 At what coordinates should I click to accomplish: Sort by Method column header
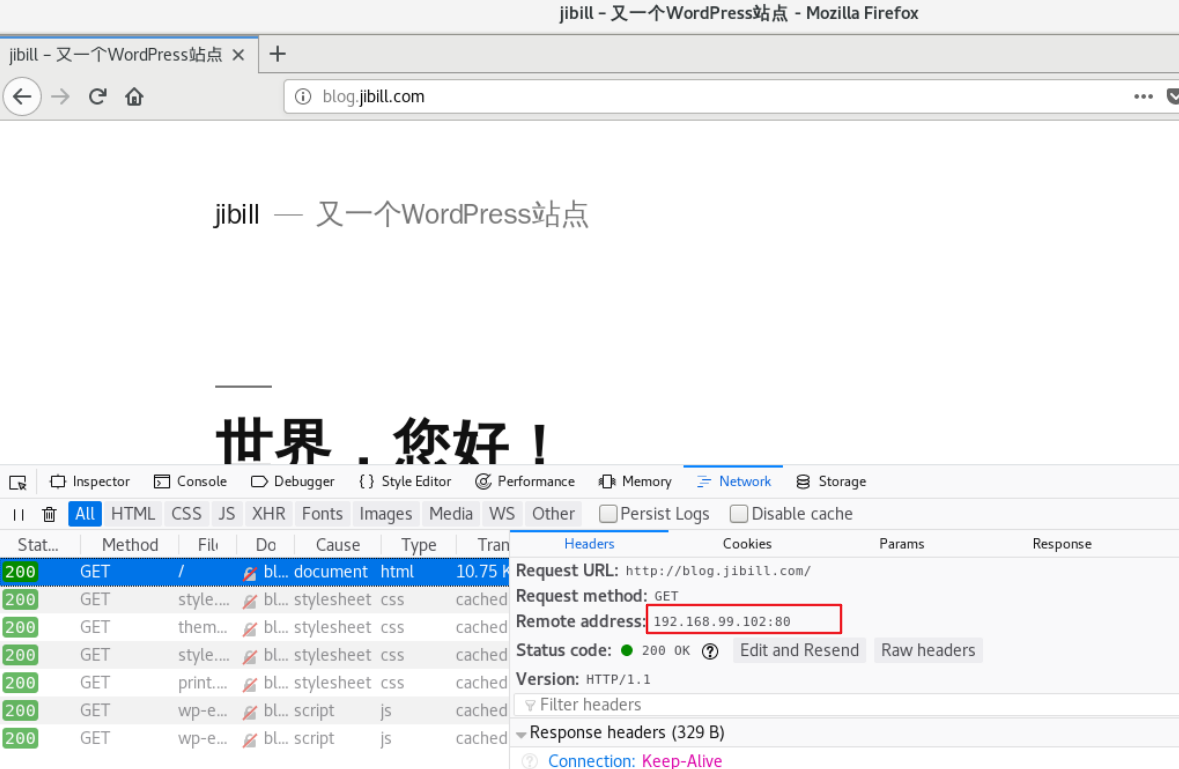130,545
